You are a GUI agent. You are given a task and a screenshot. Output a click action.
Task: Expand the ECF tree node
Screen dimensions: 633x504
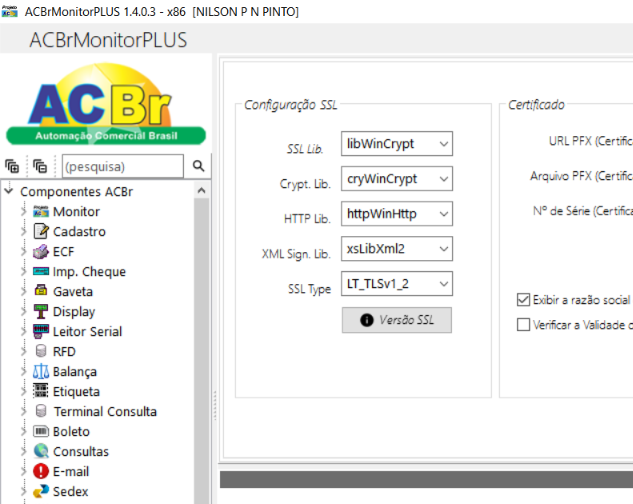point(23,251)
